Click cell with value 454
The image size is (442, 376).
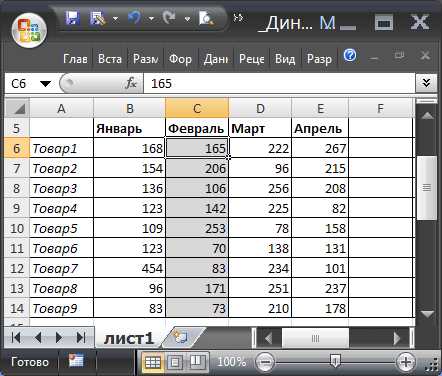coord(129,268)
